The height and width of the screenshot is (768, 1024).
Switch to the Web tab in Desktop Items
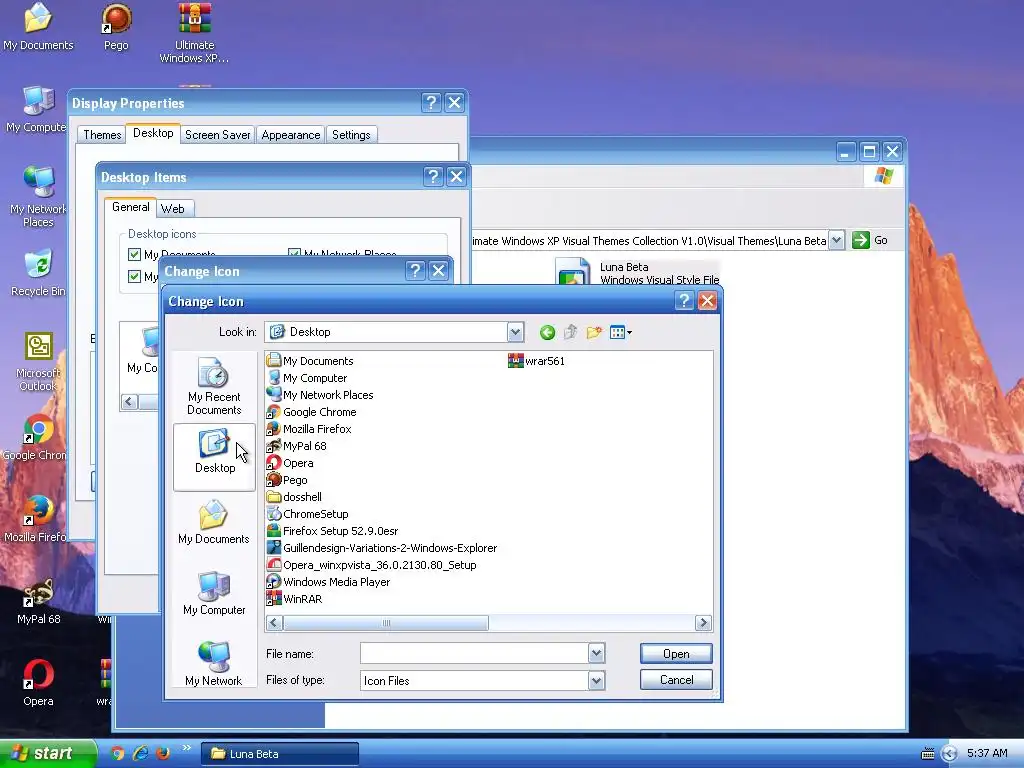click(x=172, y=208)
